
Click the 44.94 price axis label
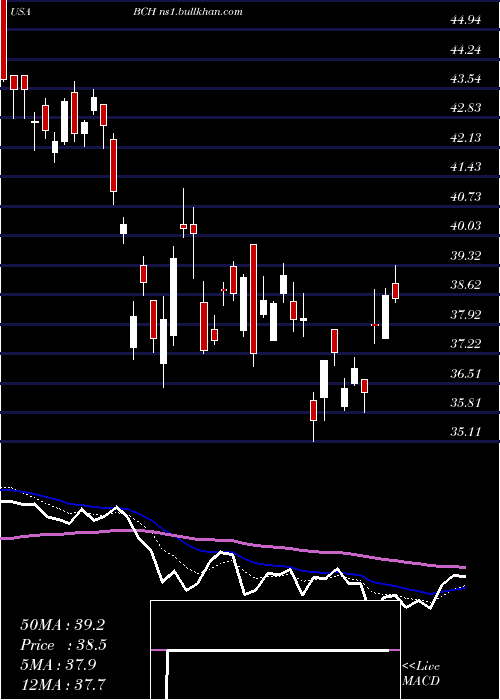click(x=466, y=20)
